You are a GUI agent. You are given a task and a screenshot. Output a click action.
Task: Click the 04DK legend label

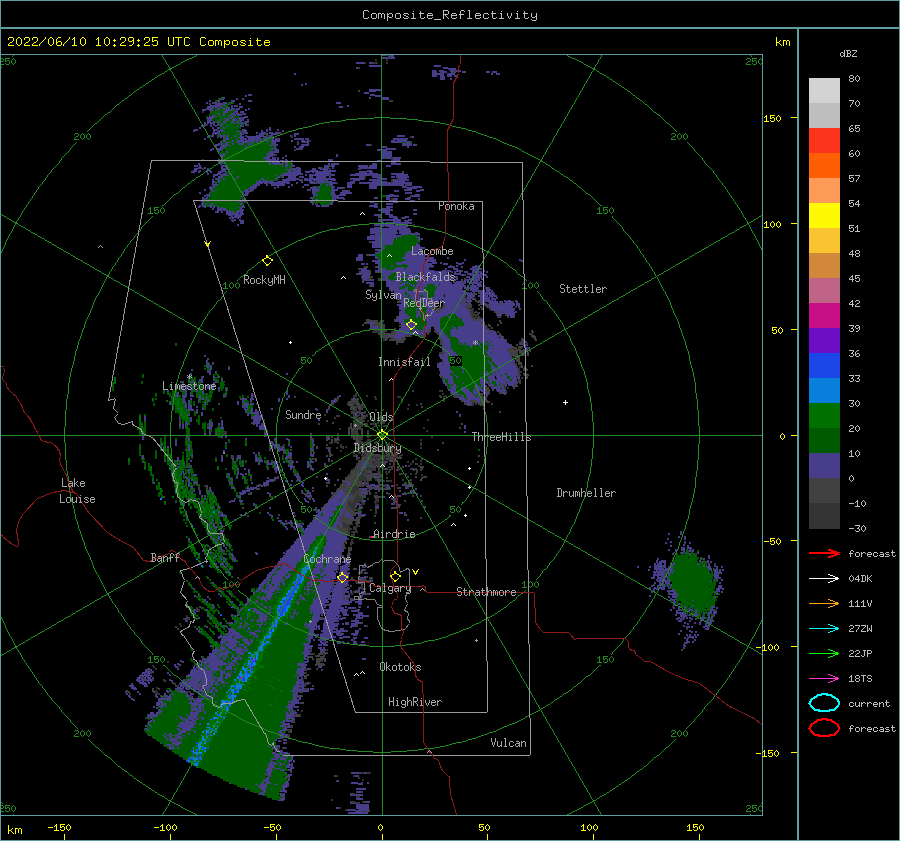click(x=860, y=579)
